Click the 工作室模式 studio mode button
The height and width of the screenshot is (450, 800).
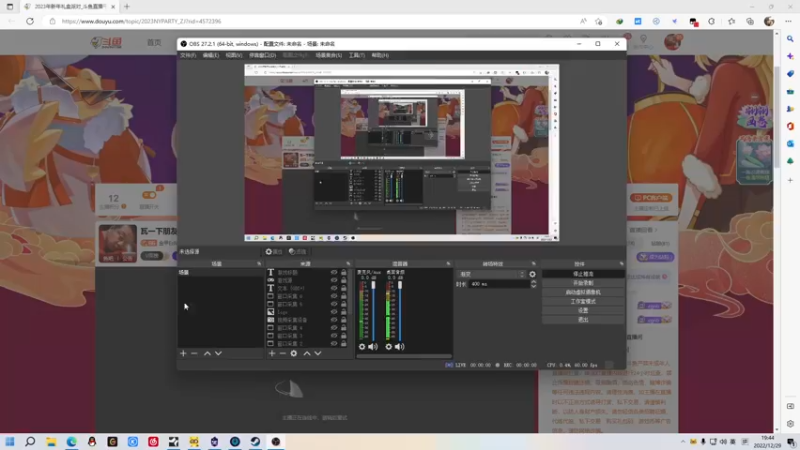(x=583, y=302)
